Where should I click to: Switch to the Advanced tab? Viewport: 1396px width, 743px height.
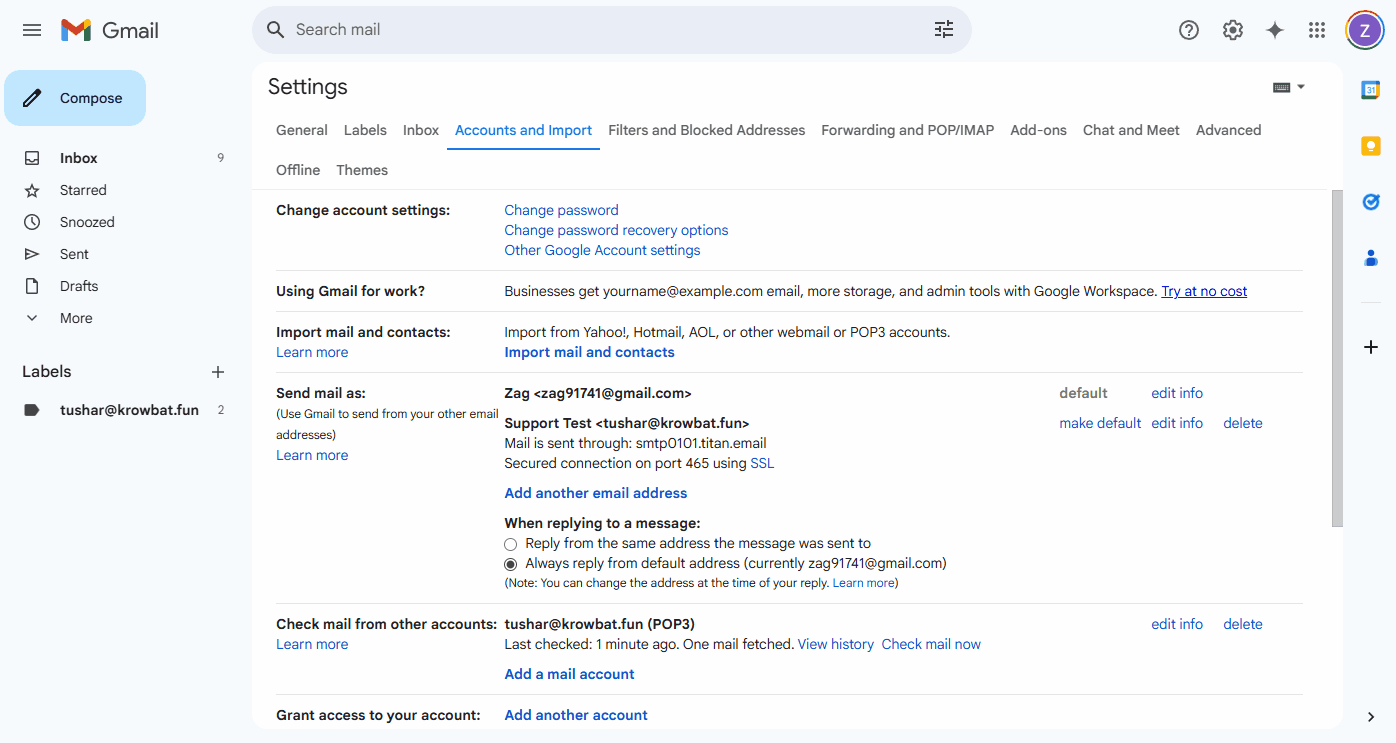pyautogui.click(x=1228, y=130)
